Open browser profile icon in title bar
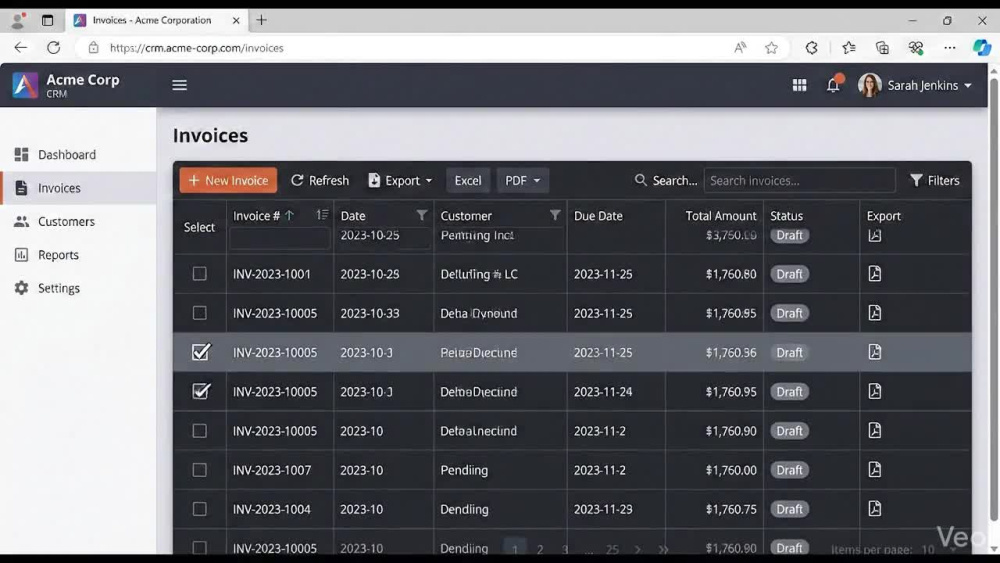The width and height of the screenshot is (1000, 563). pyautogui.click(x=18, y=20)
